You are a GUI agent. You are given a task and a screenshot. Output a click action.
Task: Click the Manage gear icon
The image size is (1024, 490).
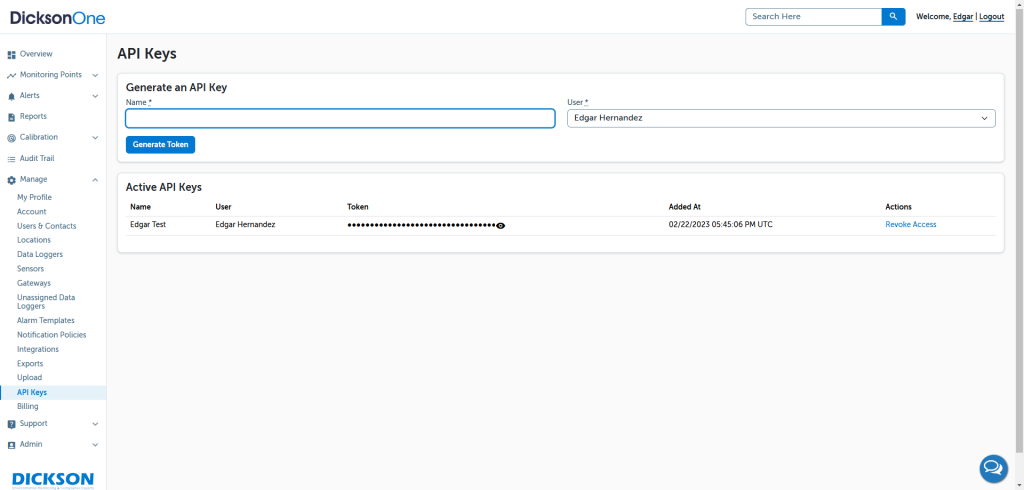coord(12,180)
